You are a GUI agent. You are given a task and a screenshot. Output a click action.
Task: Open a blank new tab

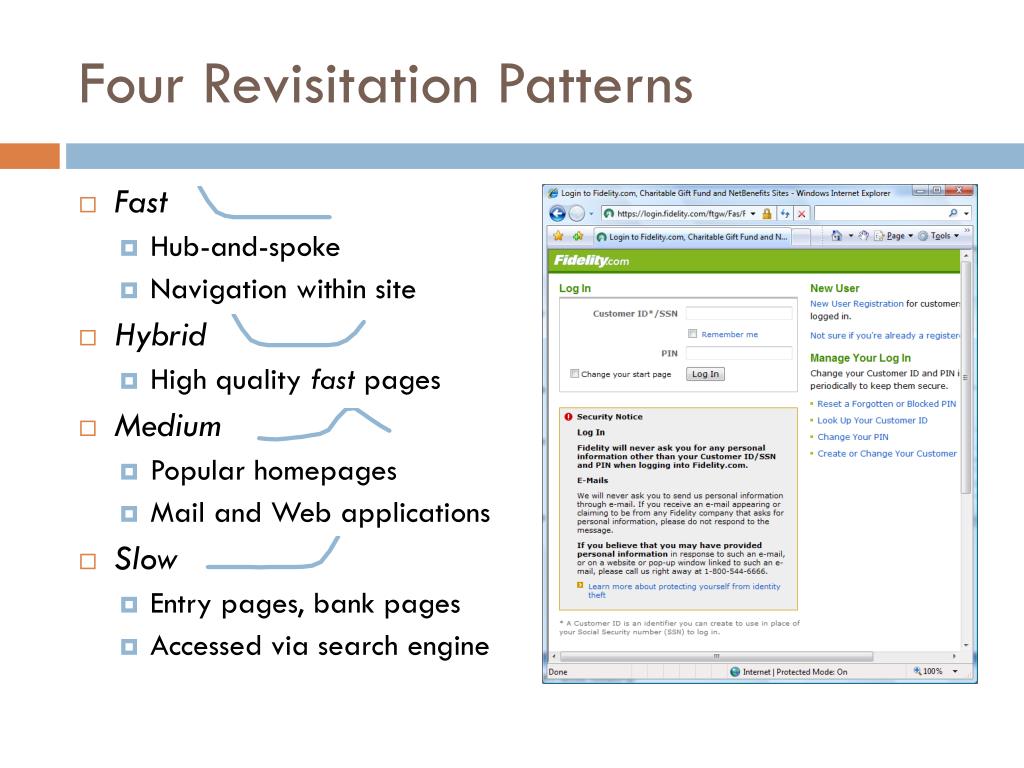801,236
